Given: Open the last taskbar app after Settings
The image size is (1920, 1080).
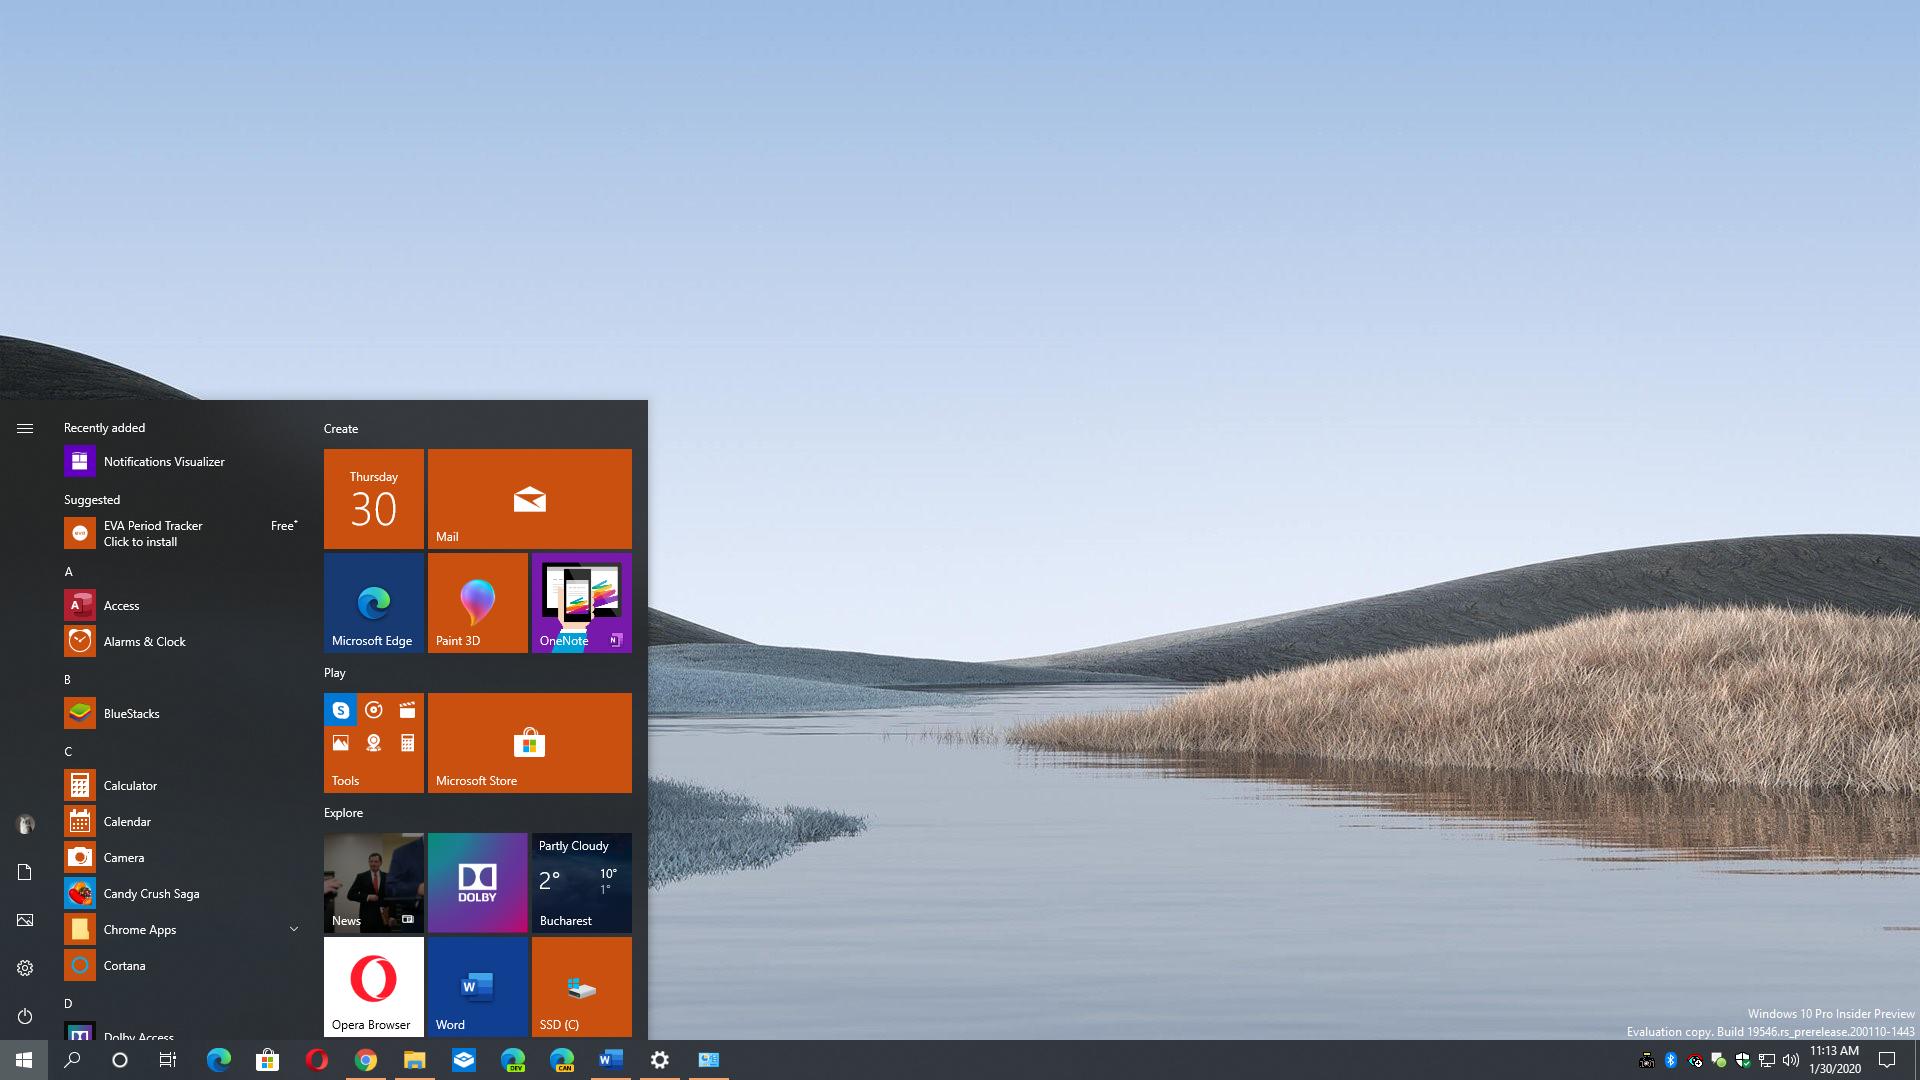Looking at the screenshot, I should [x=708, y=1060].
